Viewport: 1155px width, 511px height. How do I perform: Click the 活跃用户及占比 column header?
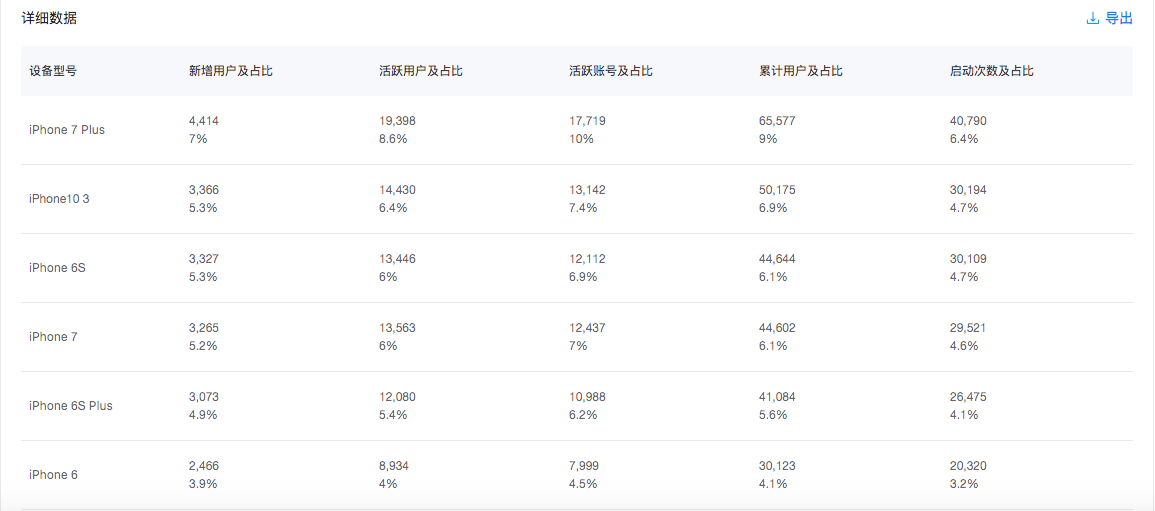[421, 71]
